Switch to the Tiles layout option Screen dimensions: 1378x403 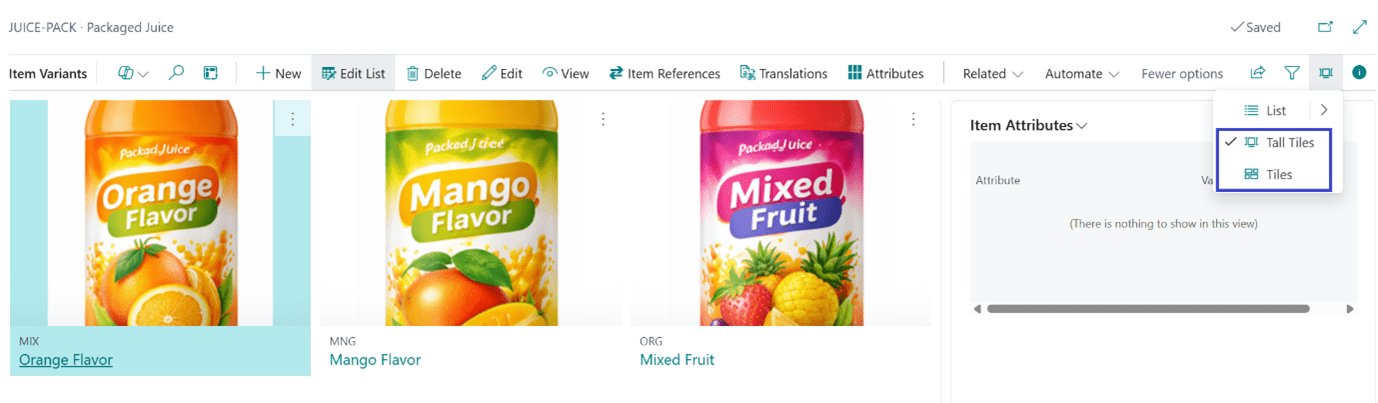(x=1278, y=175)
